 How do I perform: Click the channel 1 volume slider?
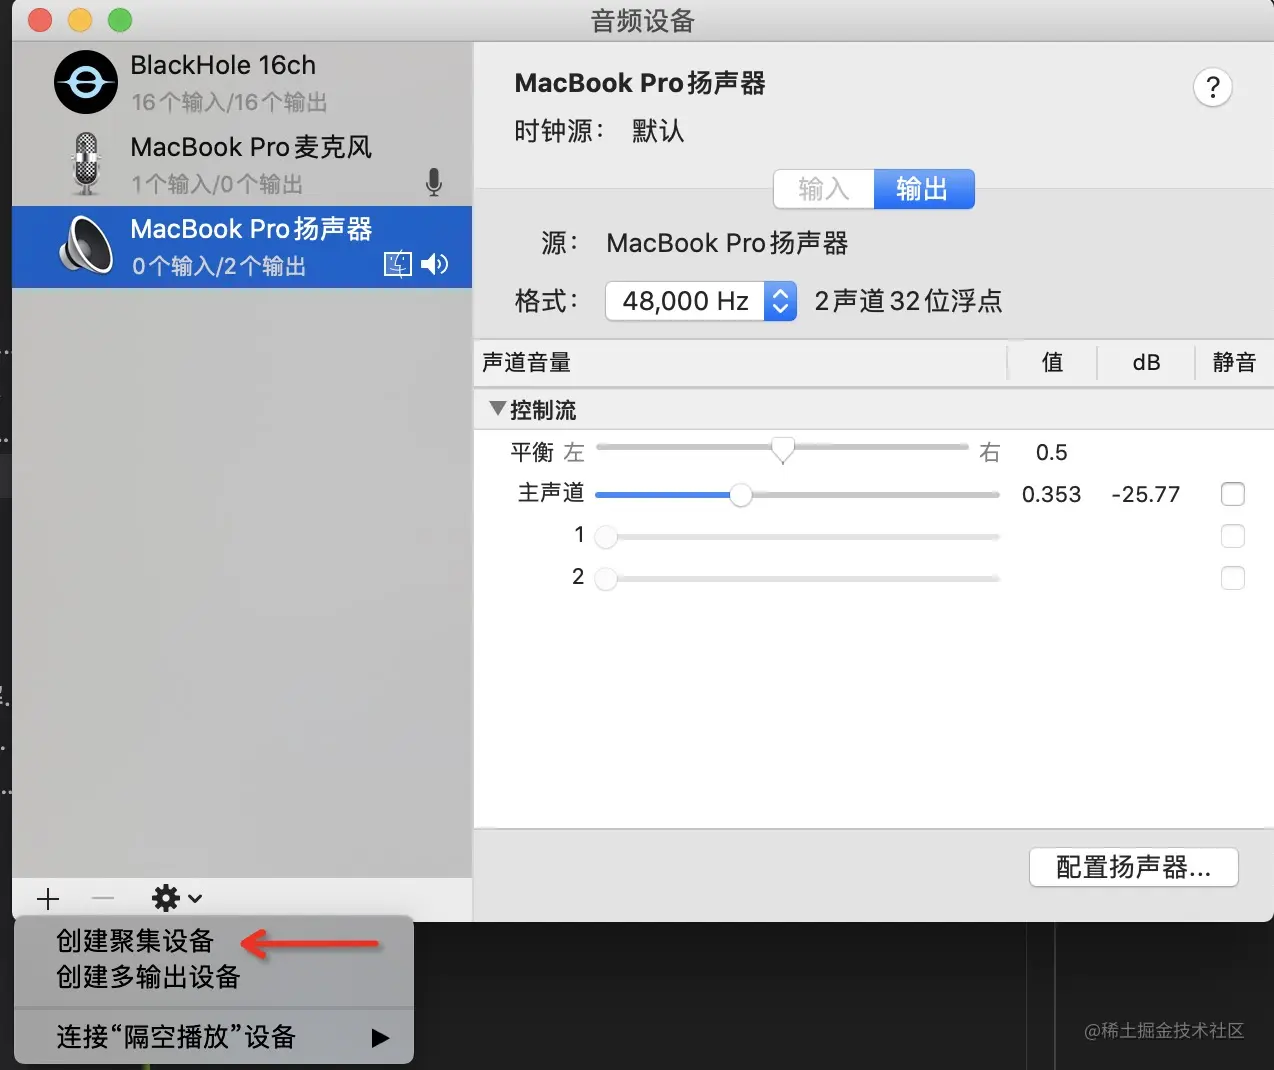pos(798,537)
